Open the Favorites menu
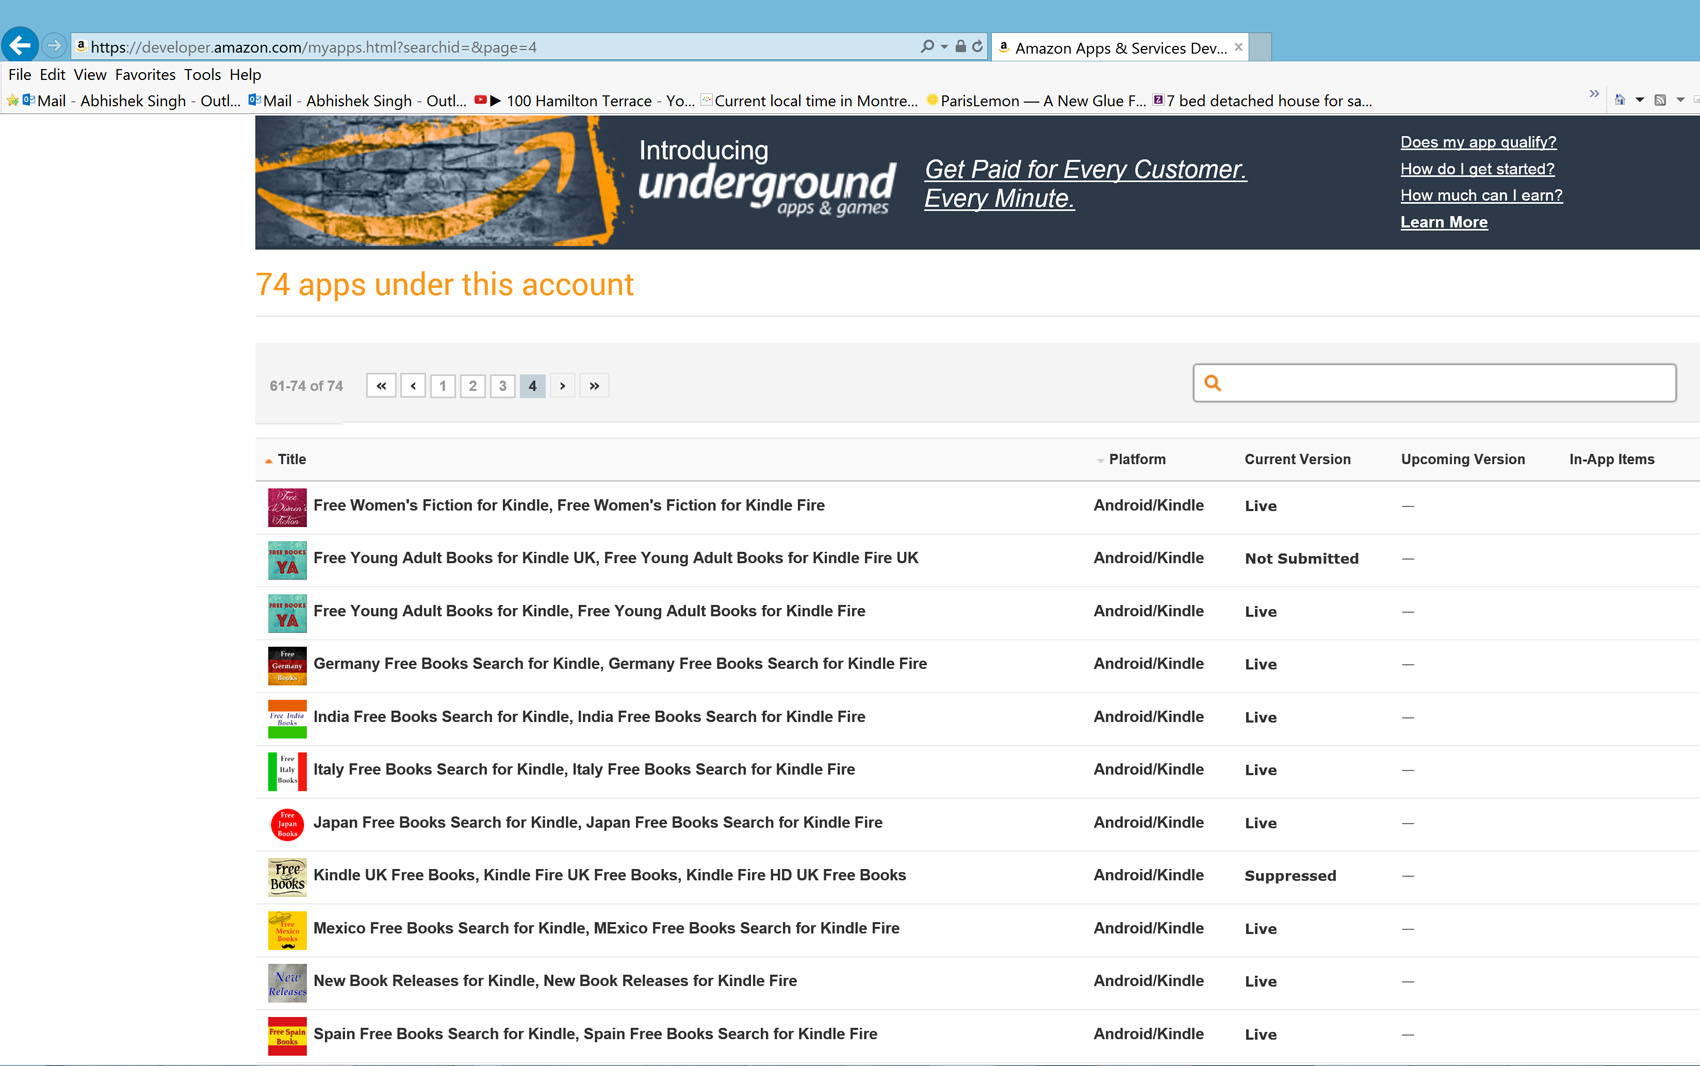This screenshot has width=1700, height=1066. (145, 74)
